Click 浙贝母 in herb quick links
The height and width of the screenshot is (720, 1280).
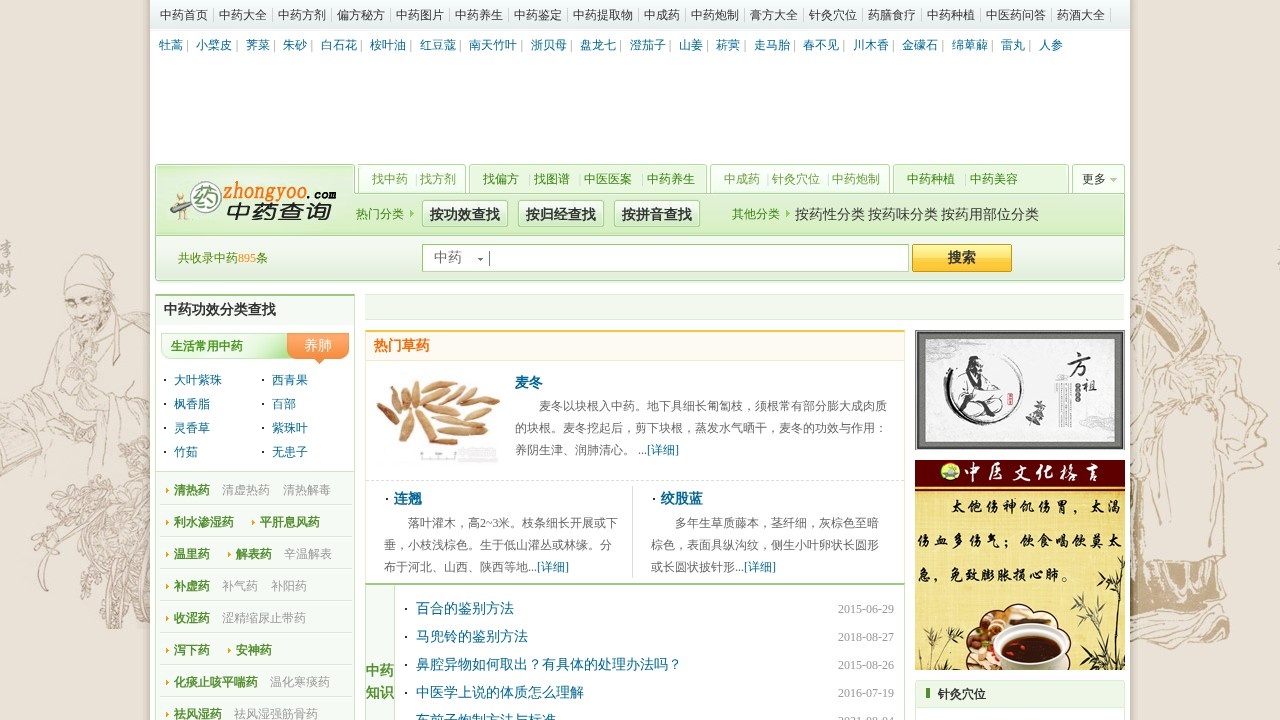[x=549, y=45]
